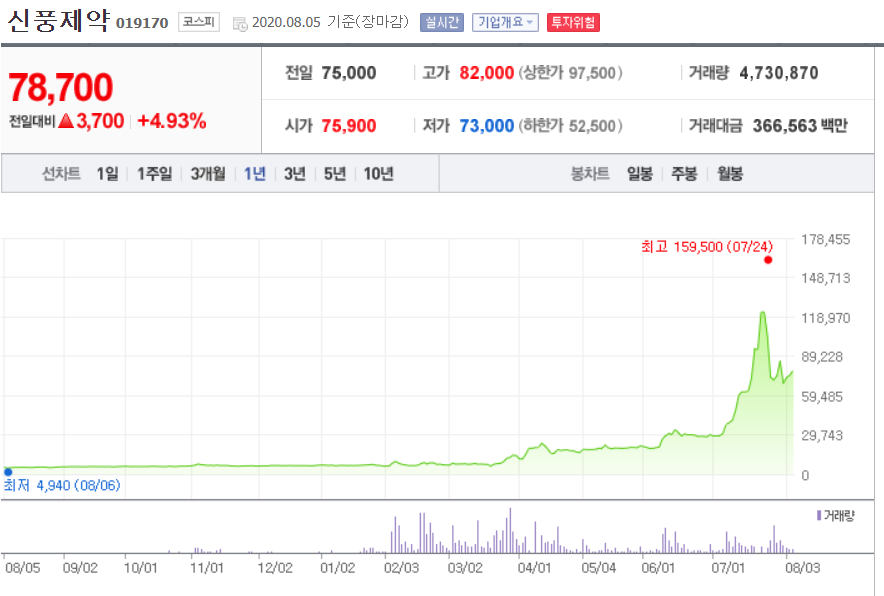Click the 거래대금 value 366,563 백만
Image resolution: width=884 pixels, height=596 pixels.
(x=800, y=126)
